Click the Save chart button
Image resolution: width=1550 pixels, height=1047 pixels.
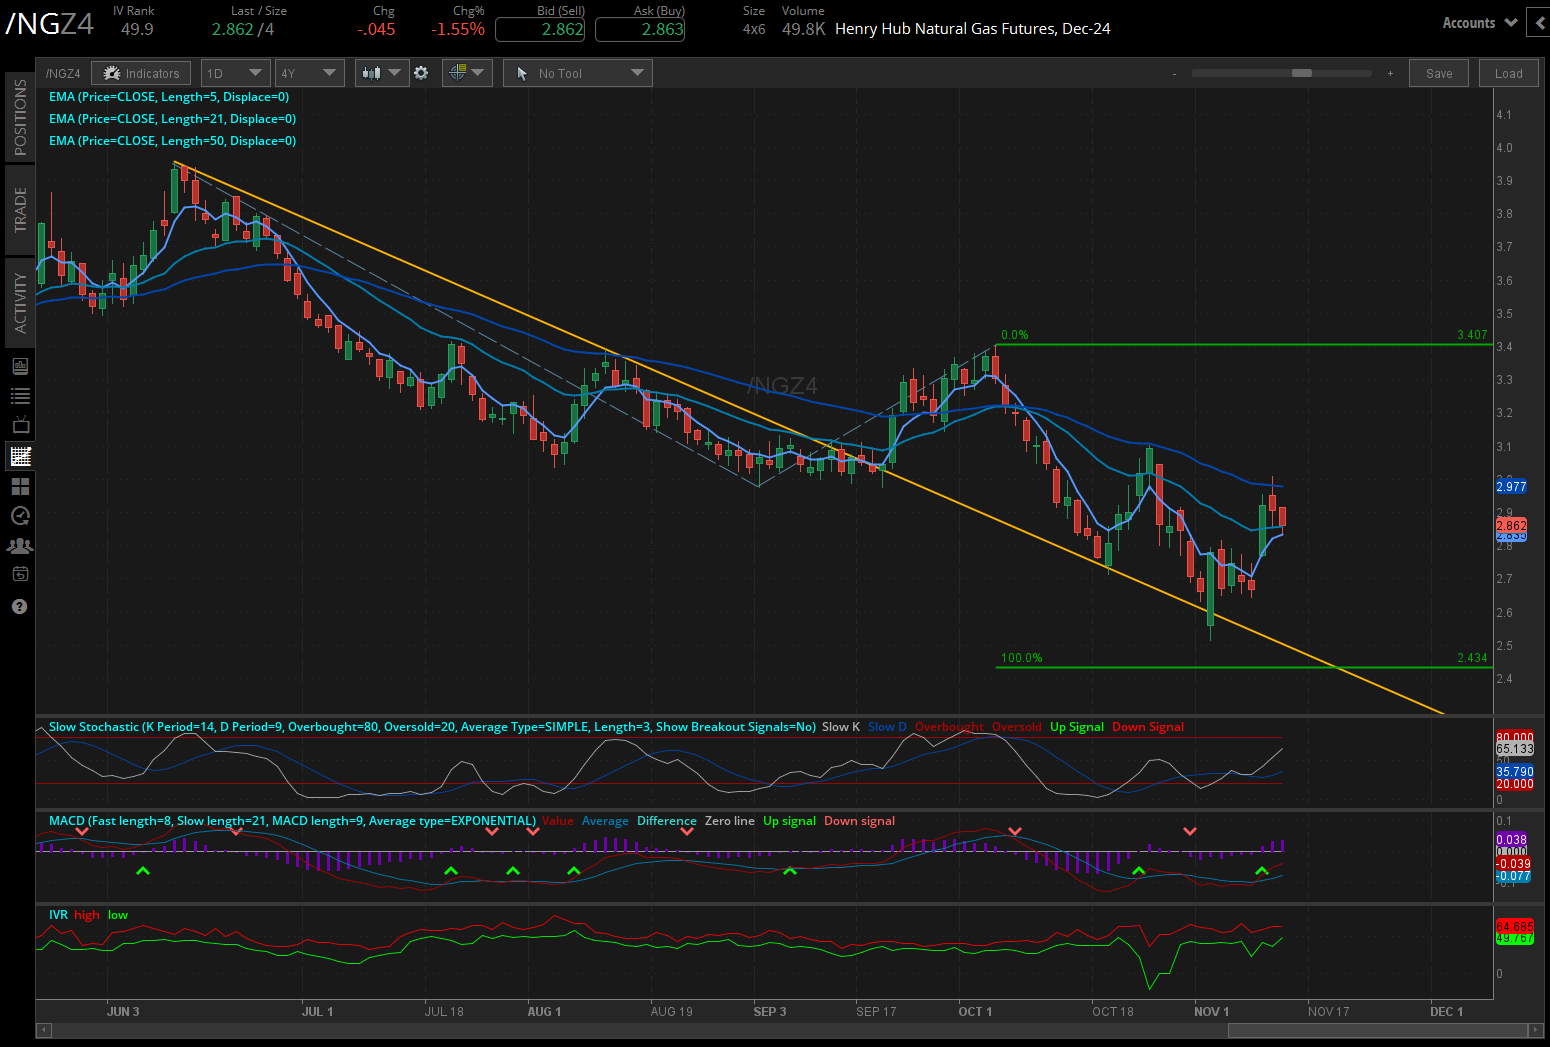(x=1439, y=73)
